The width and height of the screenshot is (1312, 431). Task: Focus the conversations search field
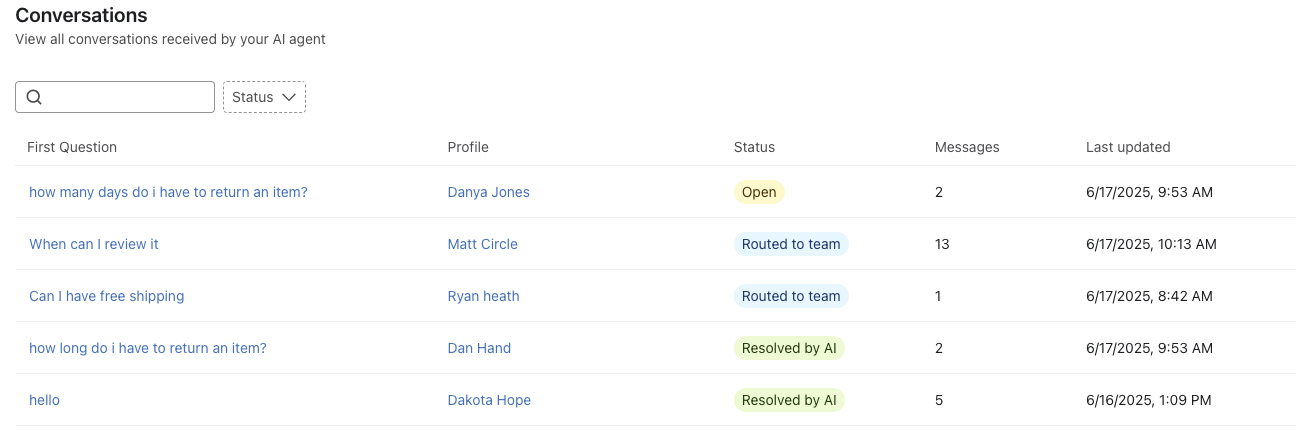(115, 97)
